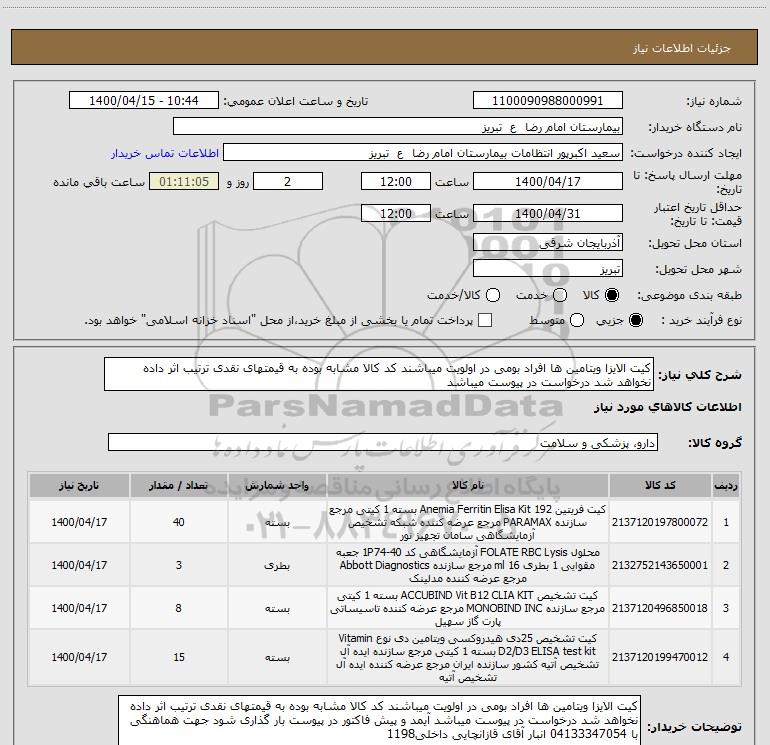
Task: Click the شماره نیاز field 1100090988000991
Action: (x=548, y=100)
